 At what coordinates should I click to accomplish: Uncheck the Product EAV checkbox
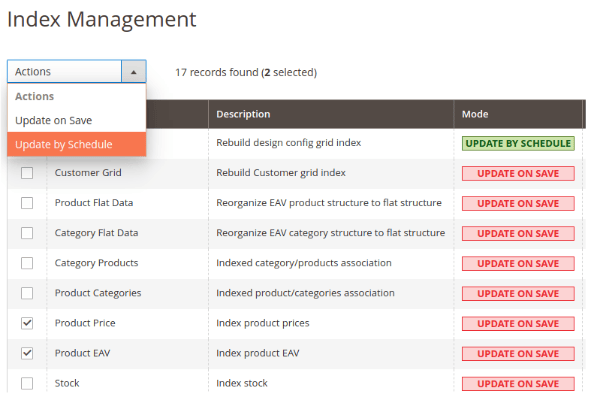tap(27, 353)
